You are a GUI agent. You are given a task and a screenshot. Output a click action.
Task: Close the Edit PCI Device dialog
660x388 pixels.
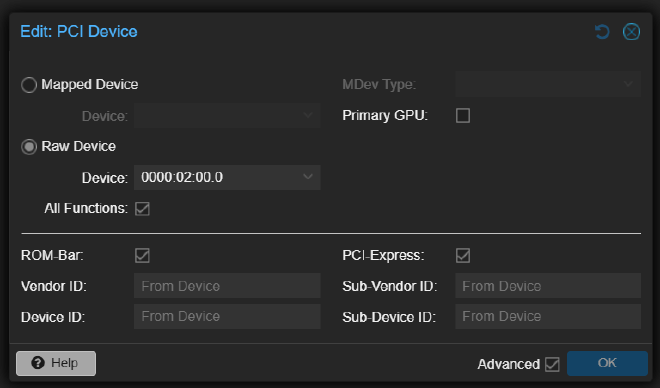pyautogui.click(x=631, y=32)
